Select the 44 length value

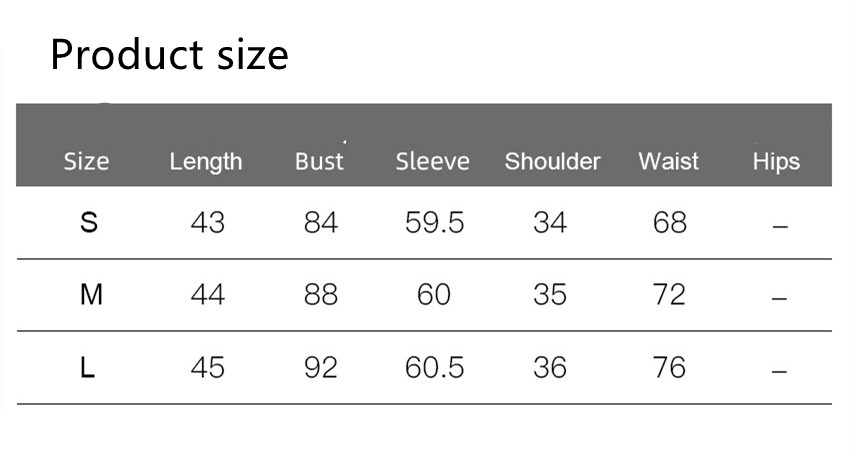207,295
